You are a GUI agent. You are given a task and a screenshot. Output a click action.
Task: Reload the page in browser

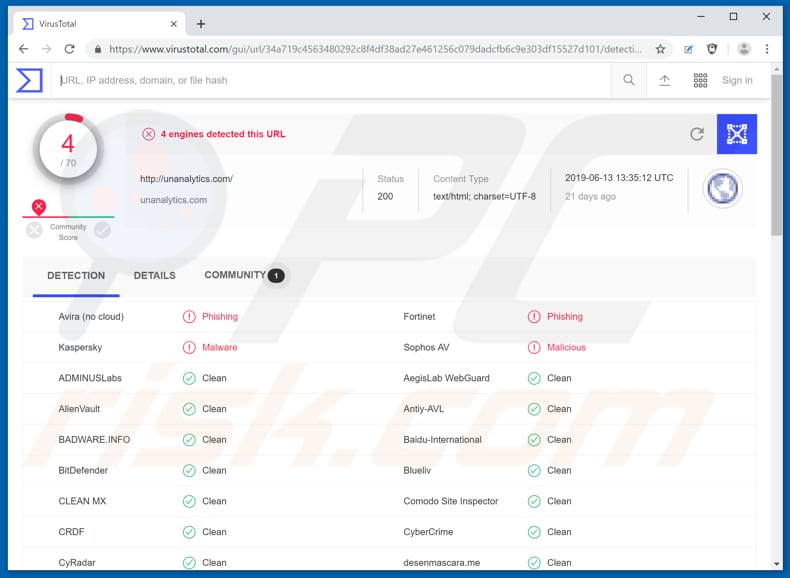click(x=70, y=49)
